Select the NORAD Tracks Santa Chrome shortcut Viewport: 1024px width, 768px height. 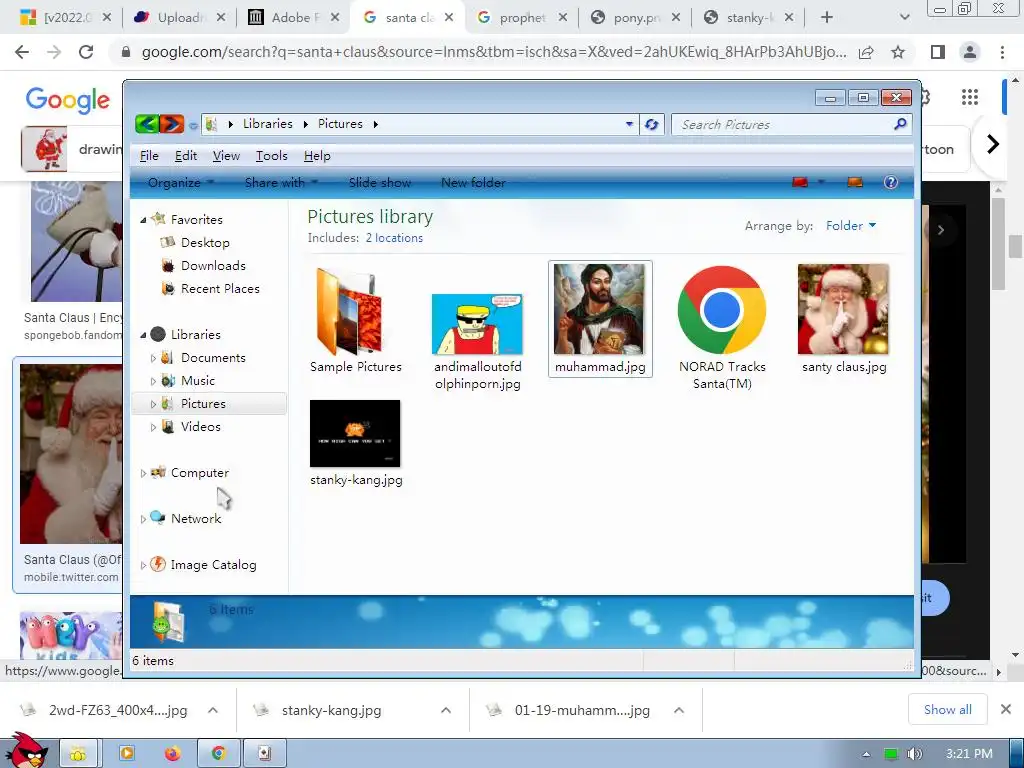[722, 327]
